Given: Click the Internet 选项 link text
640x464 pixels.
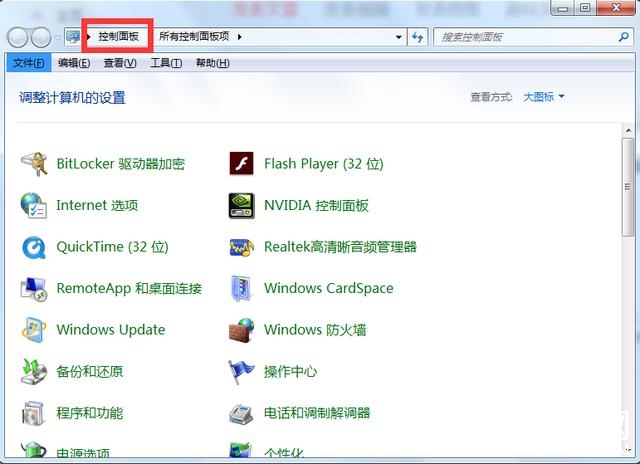Looking at the screenshot, I should point(97,206).
